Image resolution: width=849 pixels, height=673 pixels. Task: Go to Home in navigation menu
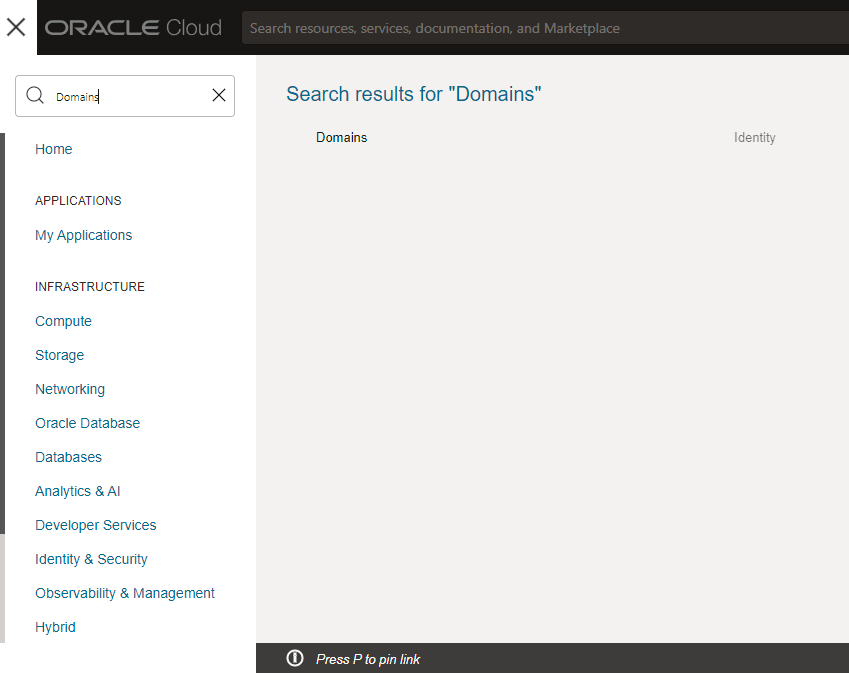pyautogui.click(x=54, y=149)
